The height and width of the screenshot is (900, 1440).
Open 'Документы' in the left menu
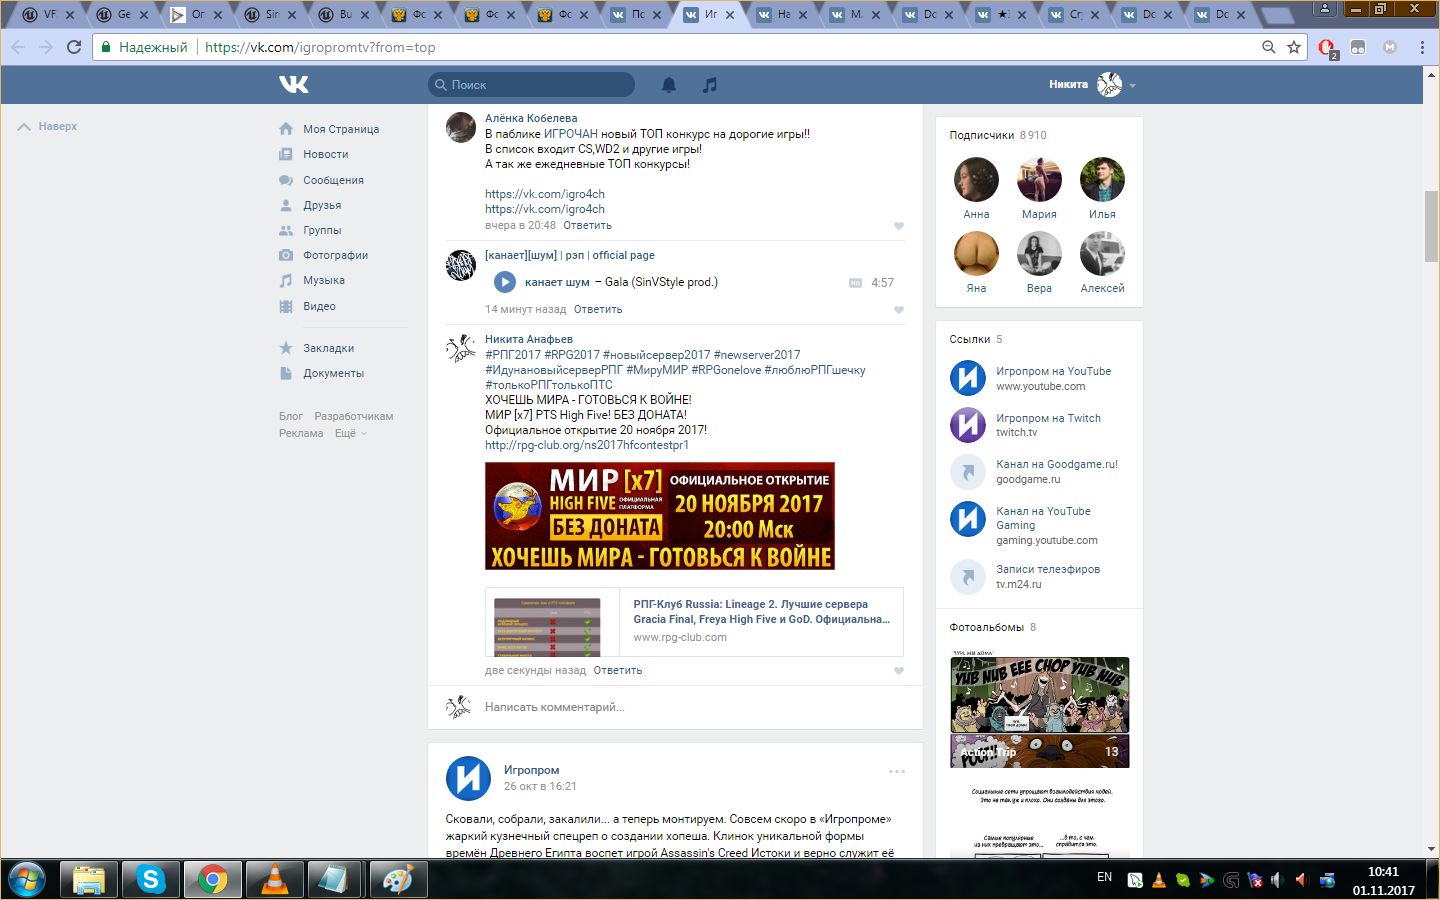(x=333, y=373)
